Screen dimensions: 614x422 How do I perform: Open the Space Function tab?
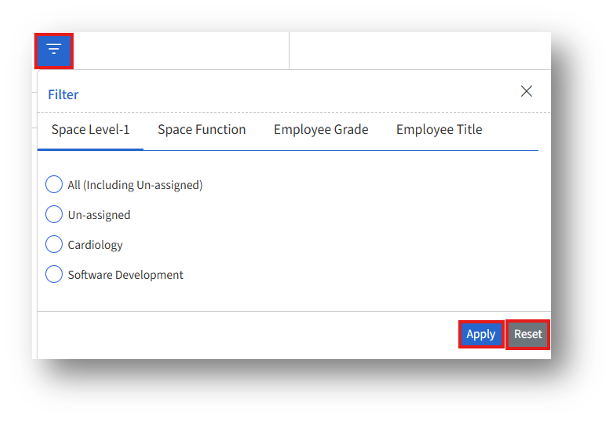(202, 130)
